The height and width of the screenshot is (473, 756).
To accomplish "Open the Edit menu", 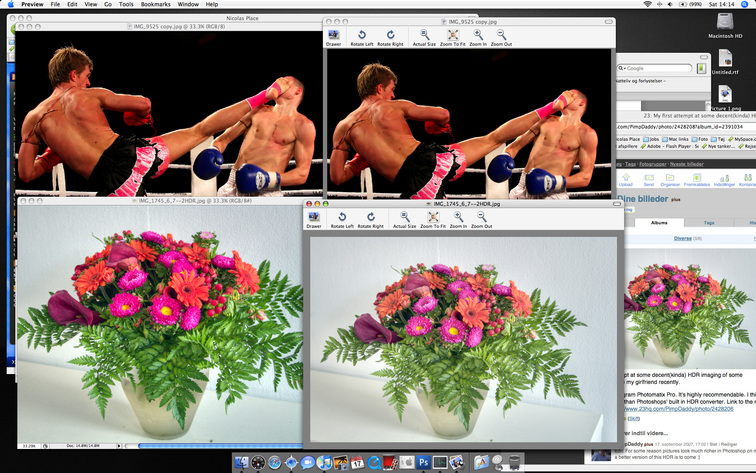I will tap(72, 4).
